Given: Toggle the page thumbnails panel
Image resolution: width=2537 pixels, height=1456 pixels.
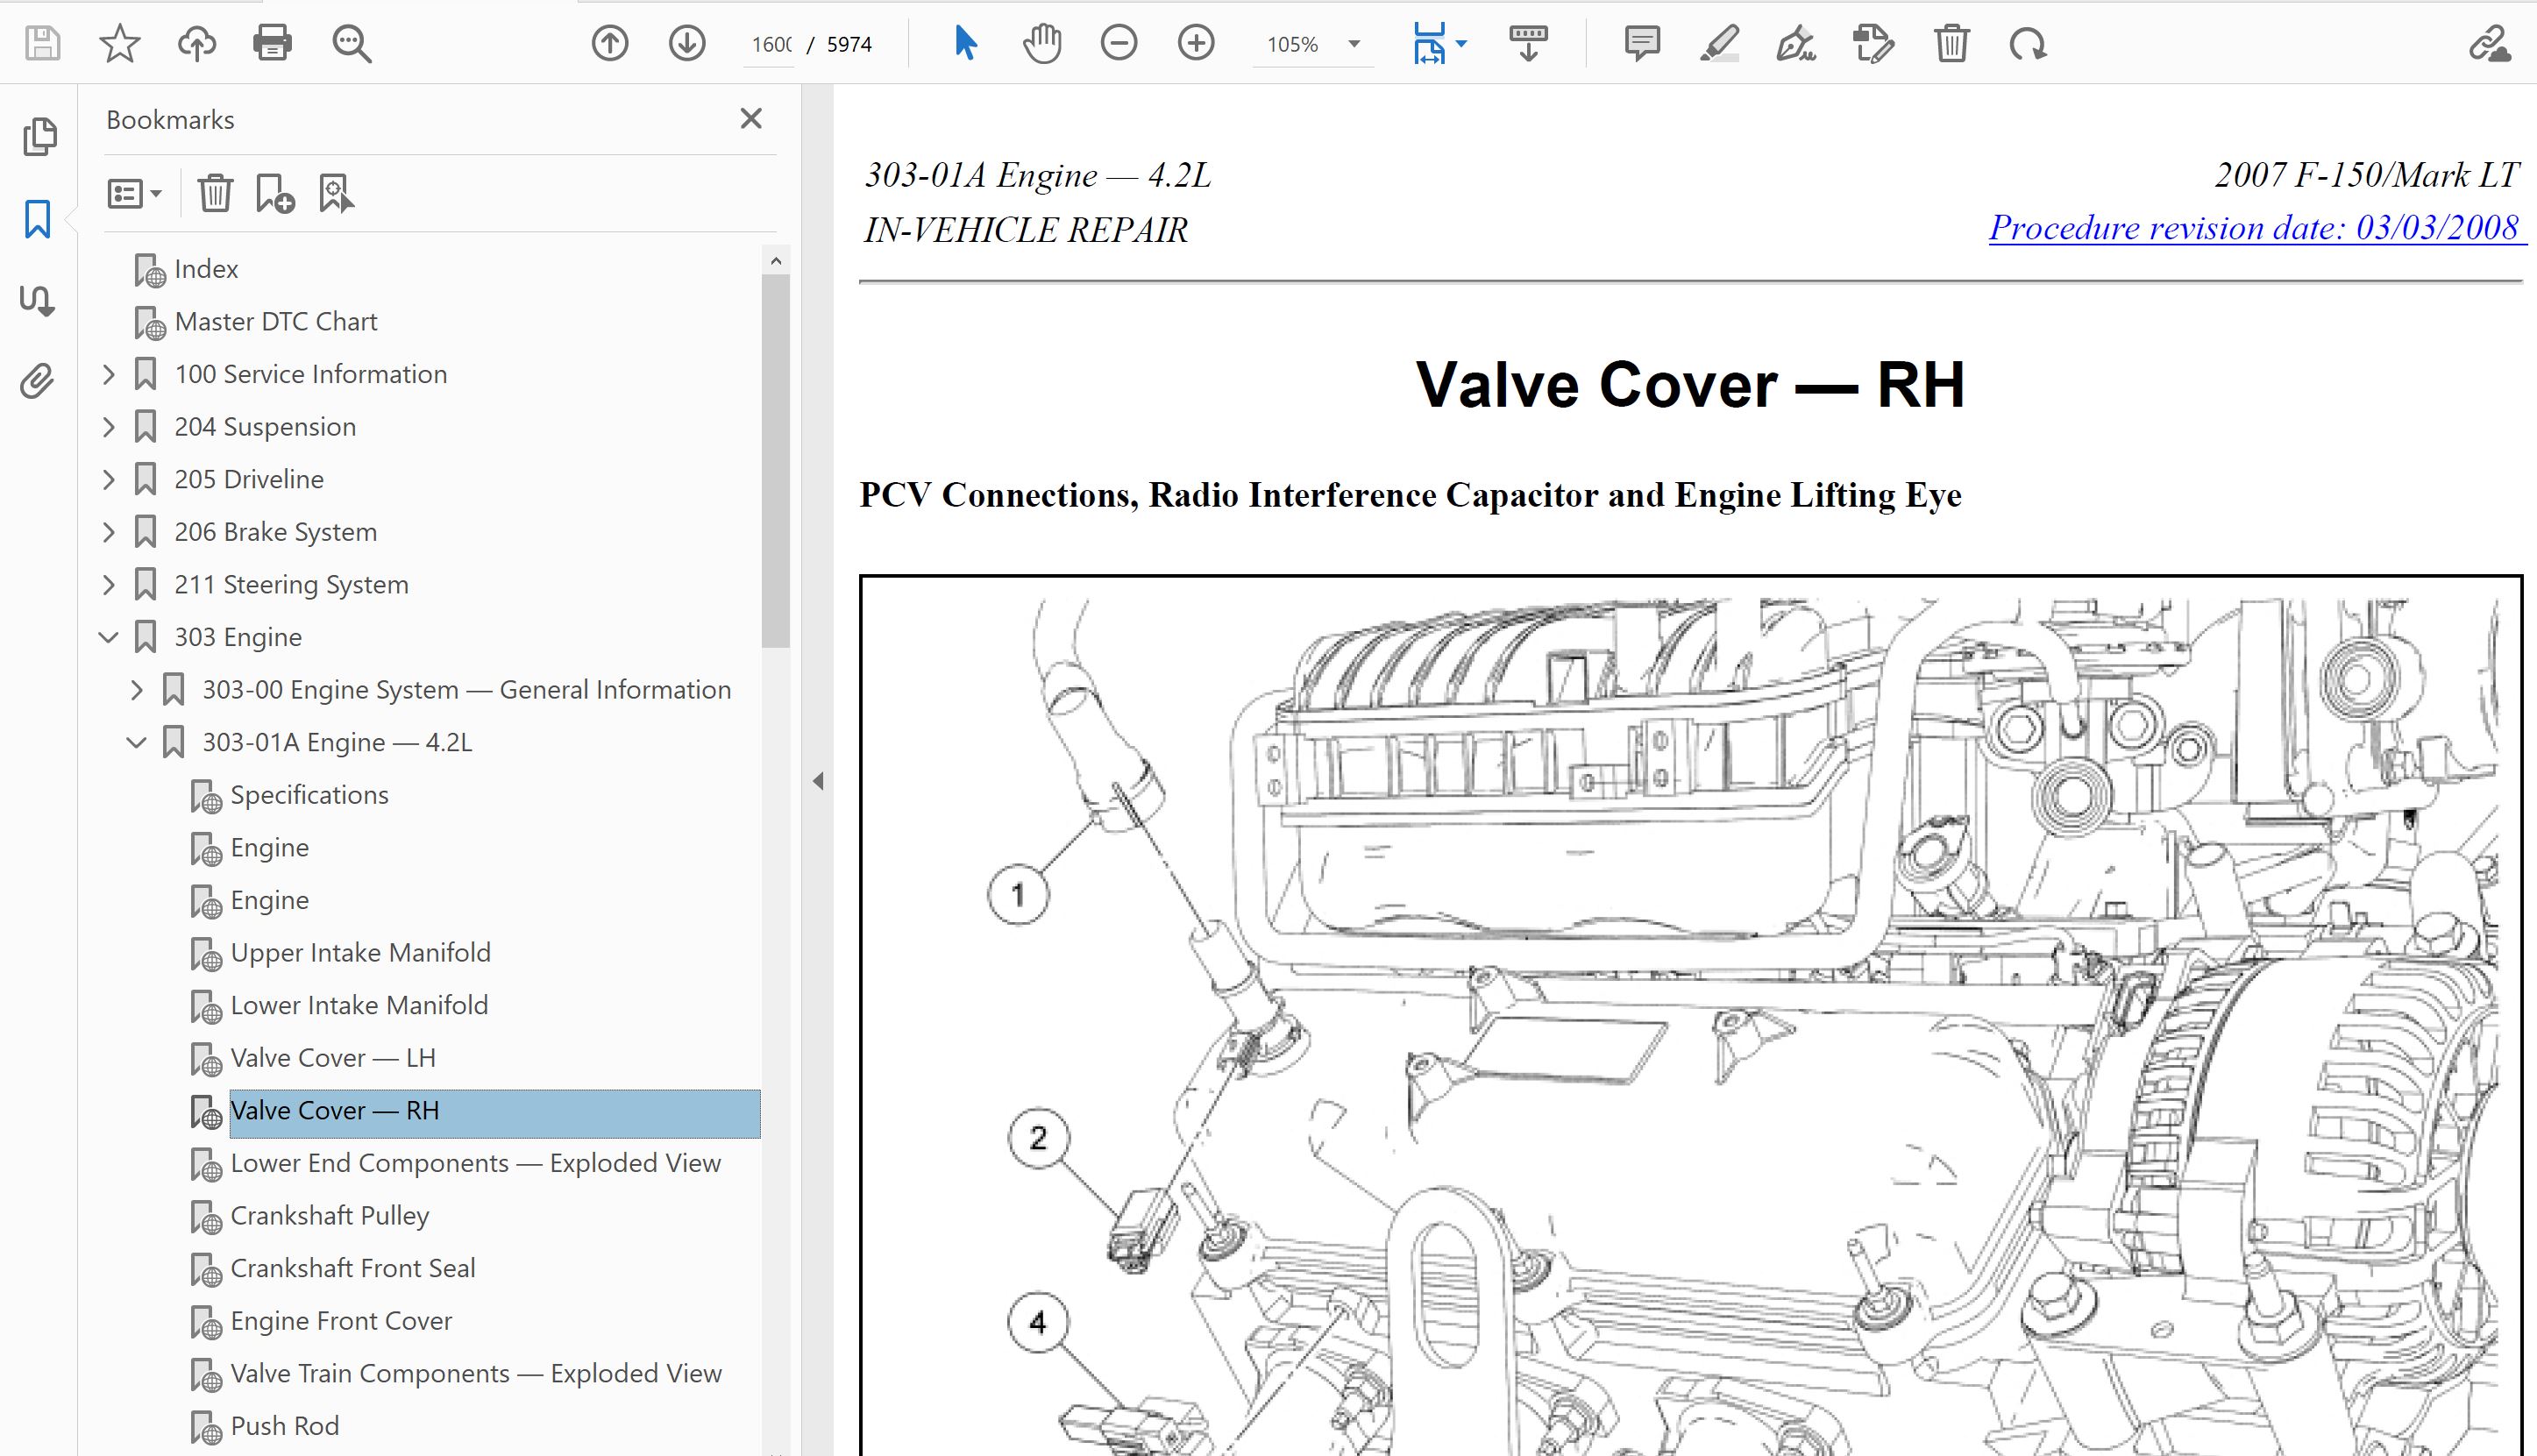Looking at the screenshot, I should click(38, 137).
